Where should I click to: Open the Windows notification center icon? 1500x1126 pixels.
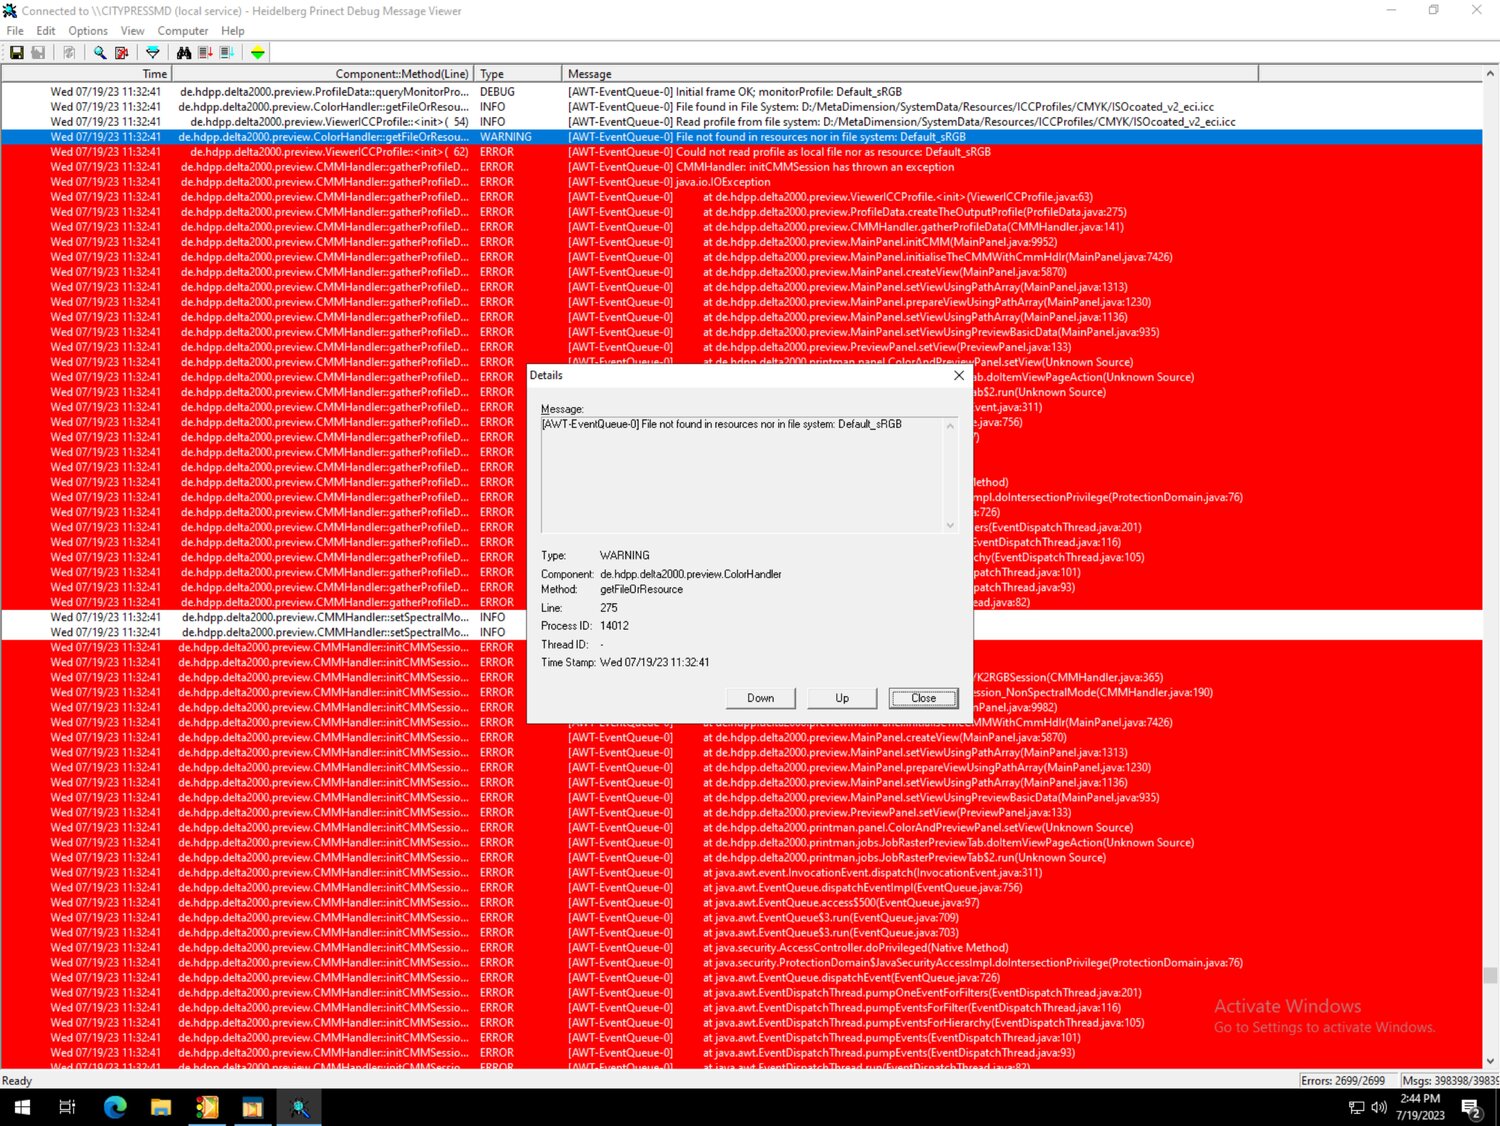[x=1471, y=1107]
